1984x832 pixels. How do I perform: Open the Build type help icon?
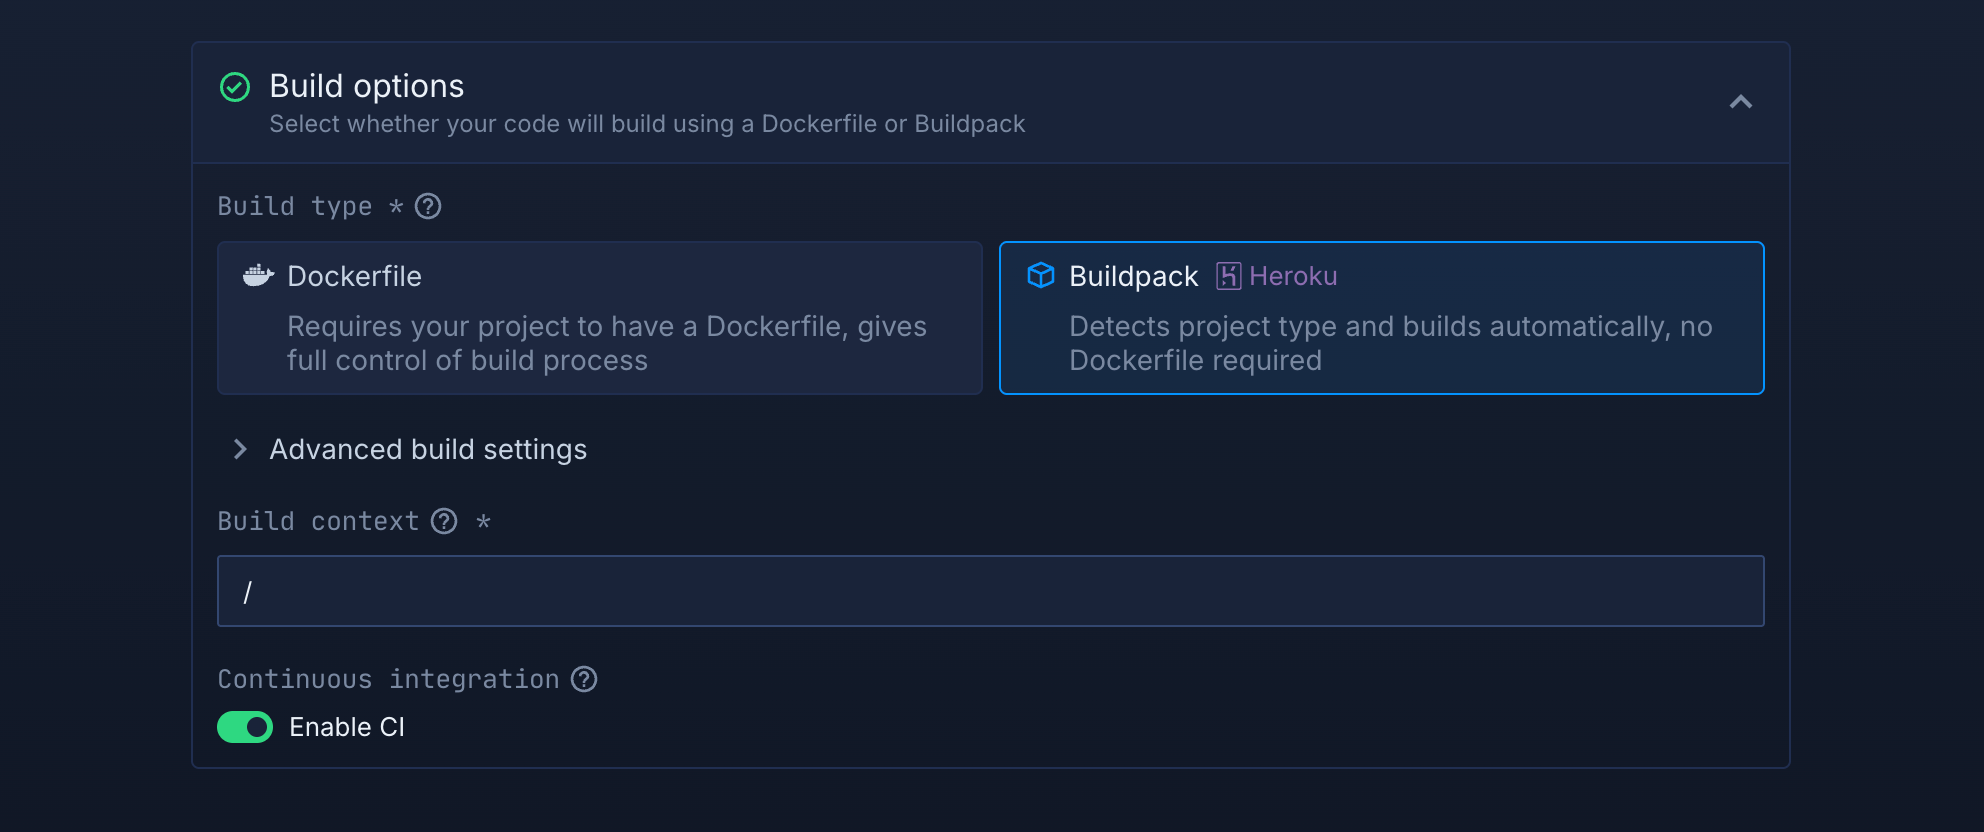click(428, 207)
